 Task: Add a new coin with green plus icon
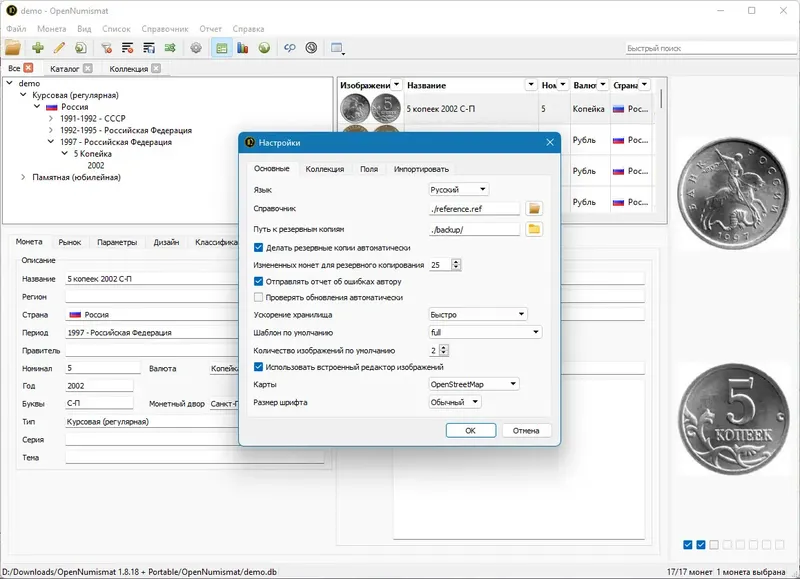(38, 48)
